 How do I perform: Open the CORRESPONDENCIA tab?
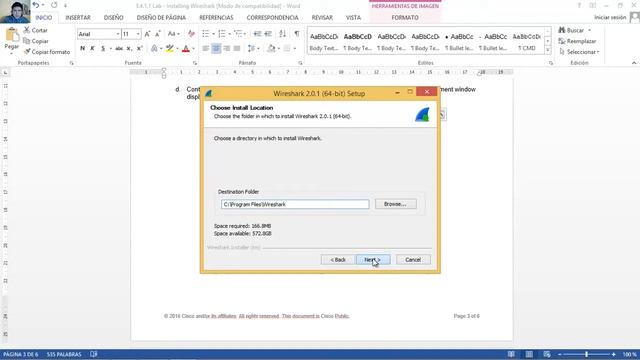[x=272, y=18]
